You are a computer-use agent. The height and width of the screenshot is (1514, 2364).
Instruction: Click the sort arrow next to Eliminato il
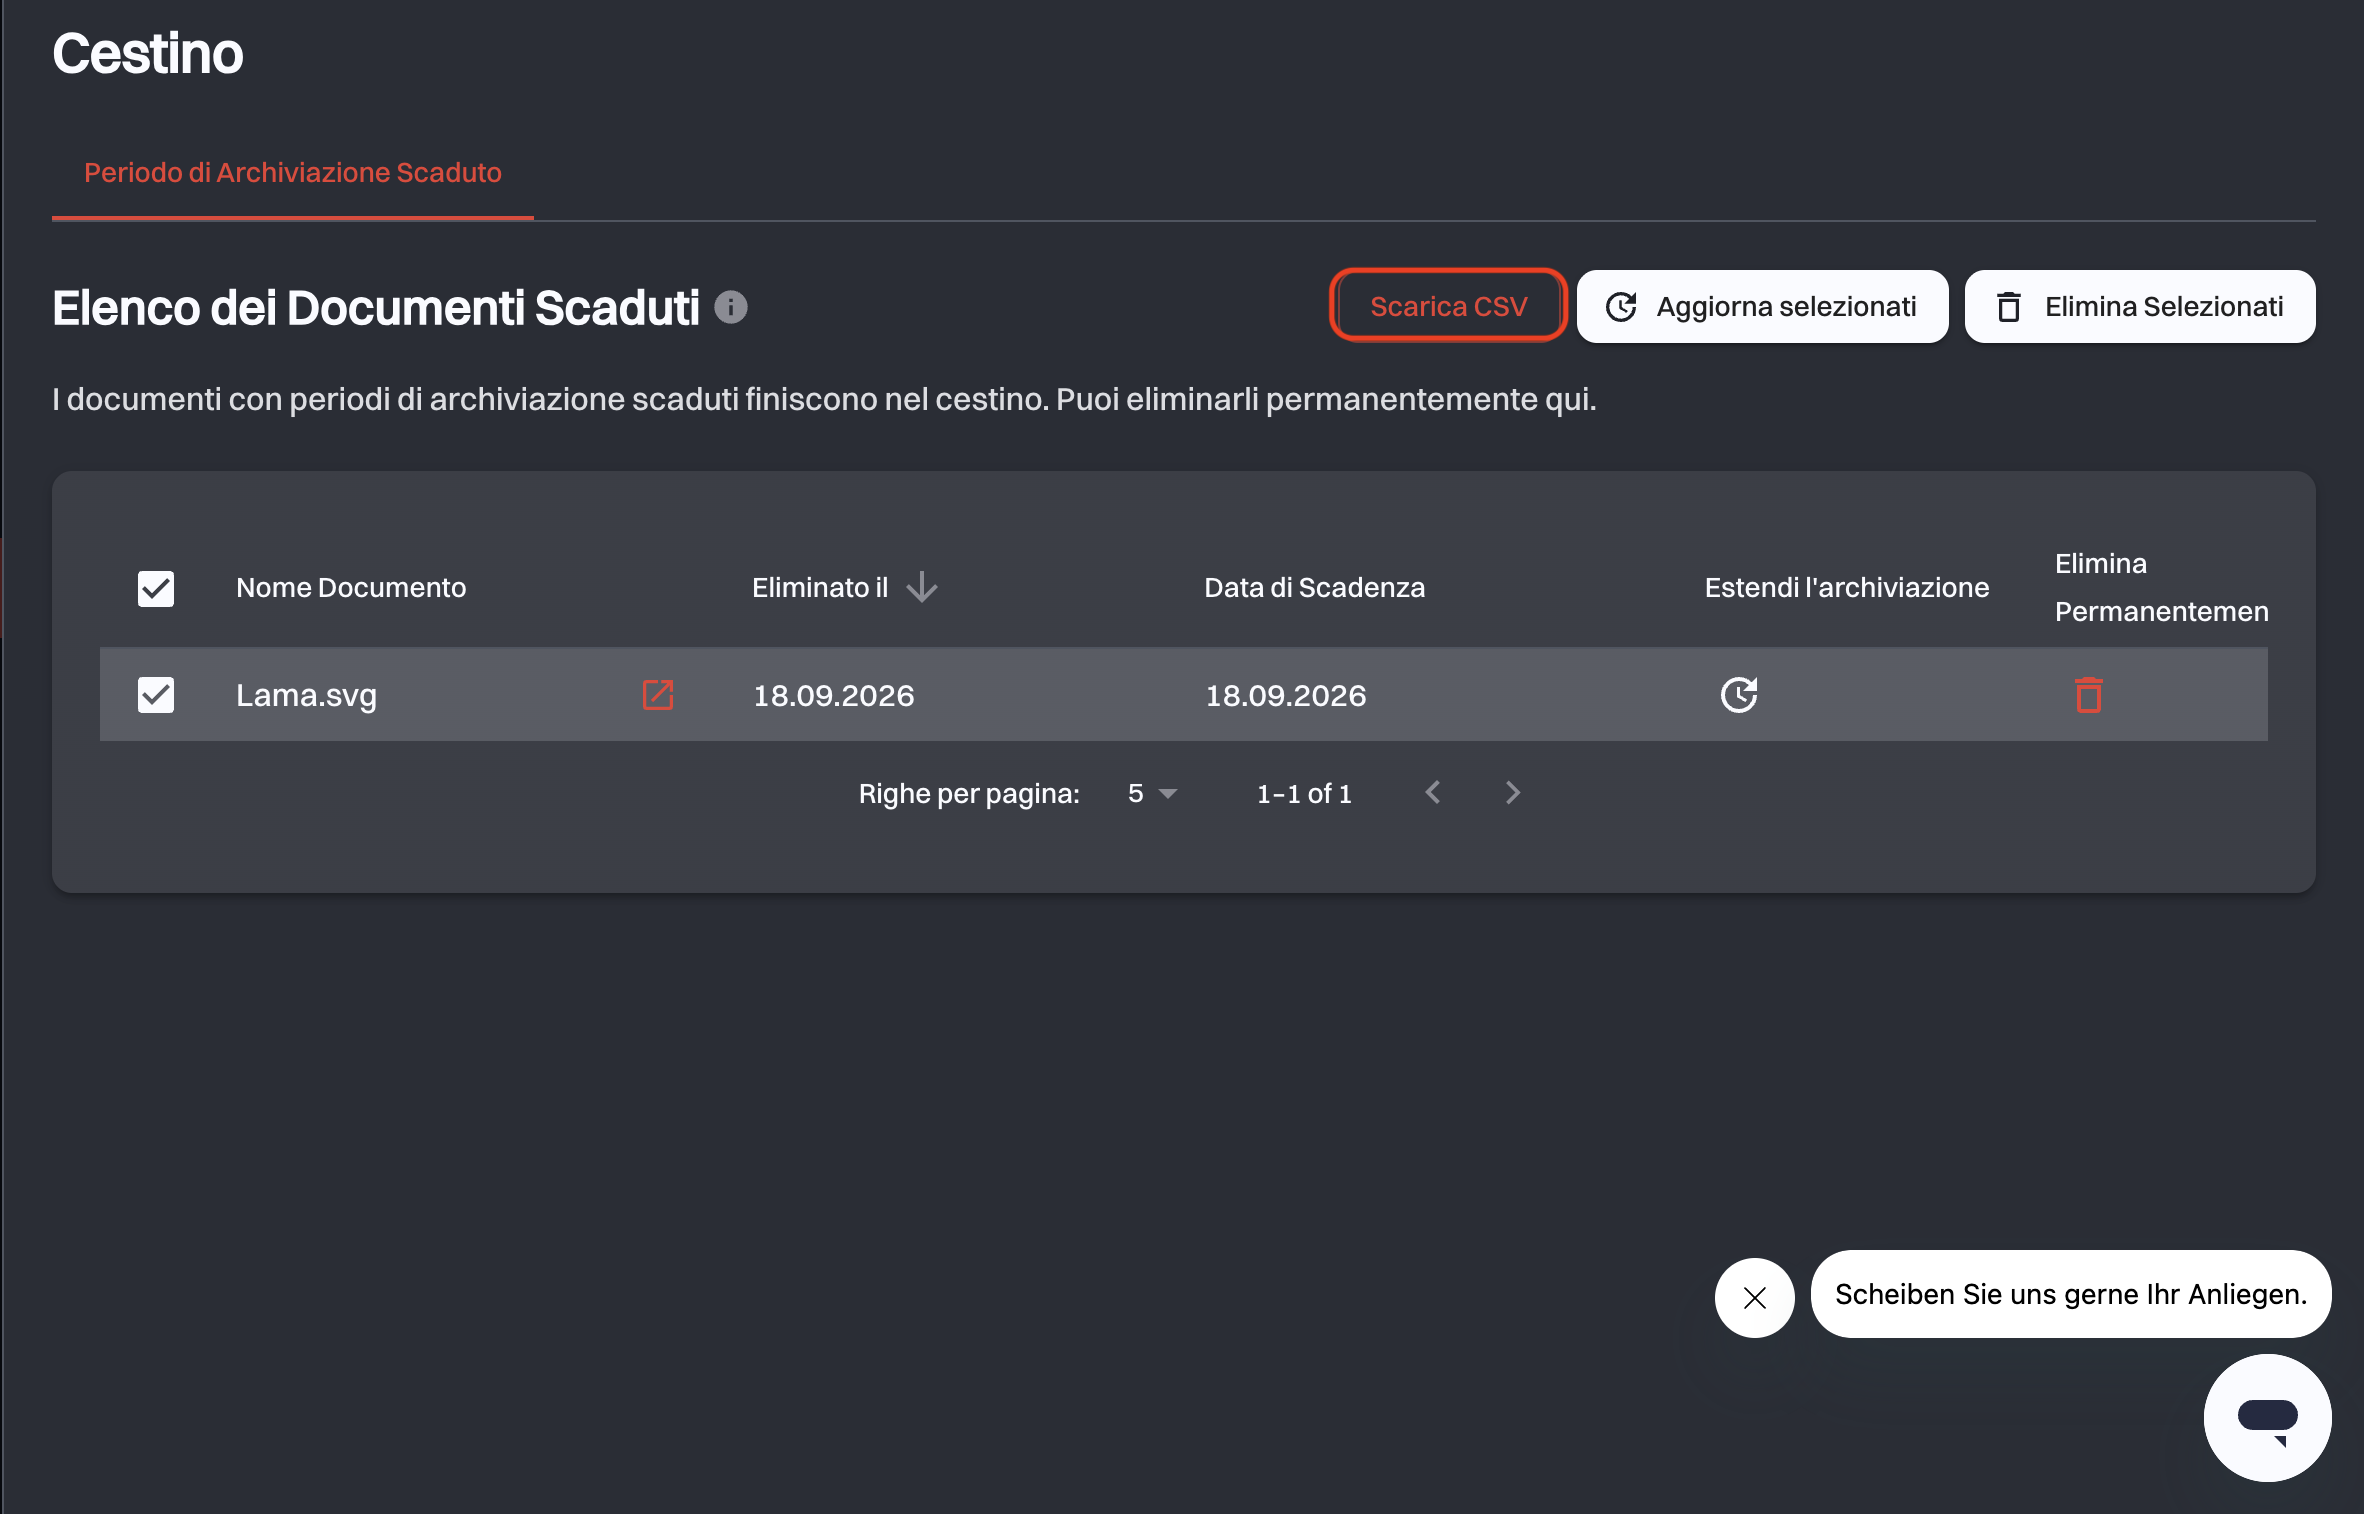pyautogui.click(x=922, y=587)
